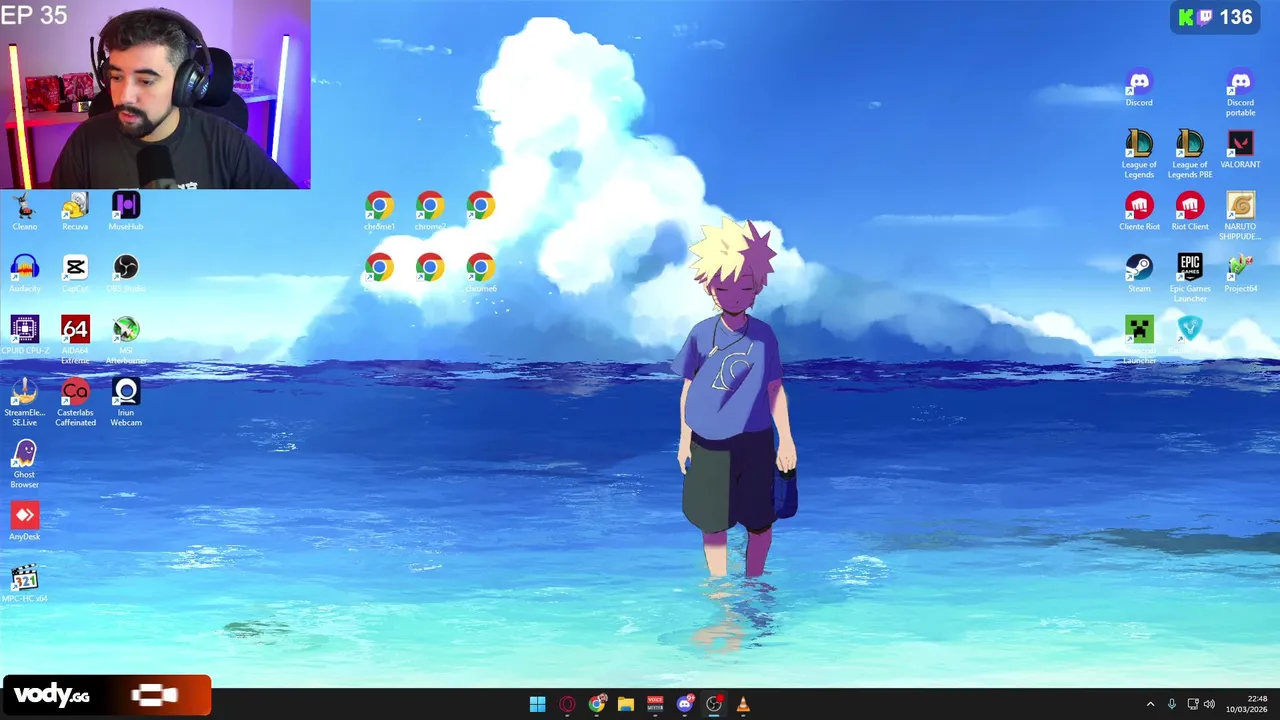The width and height of the screenshot is (1280, 720).
Task: Open Voicemeeter in the taskbar
Action: coord(655,704)
